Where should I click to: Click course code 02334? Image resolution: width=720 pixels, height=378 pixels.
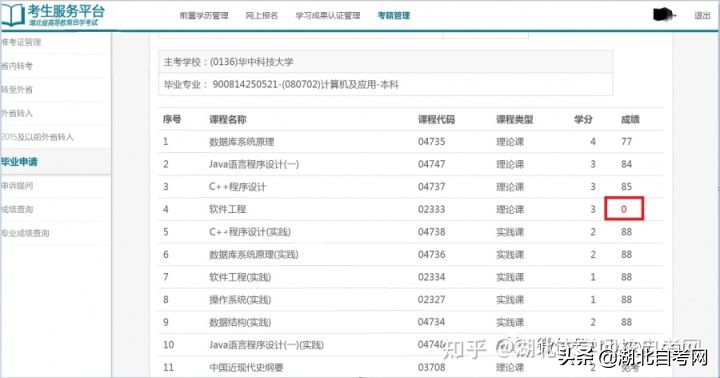pos(432,277)
